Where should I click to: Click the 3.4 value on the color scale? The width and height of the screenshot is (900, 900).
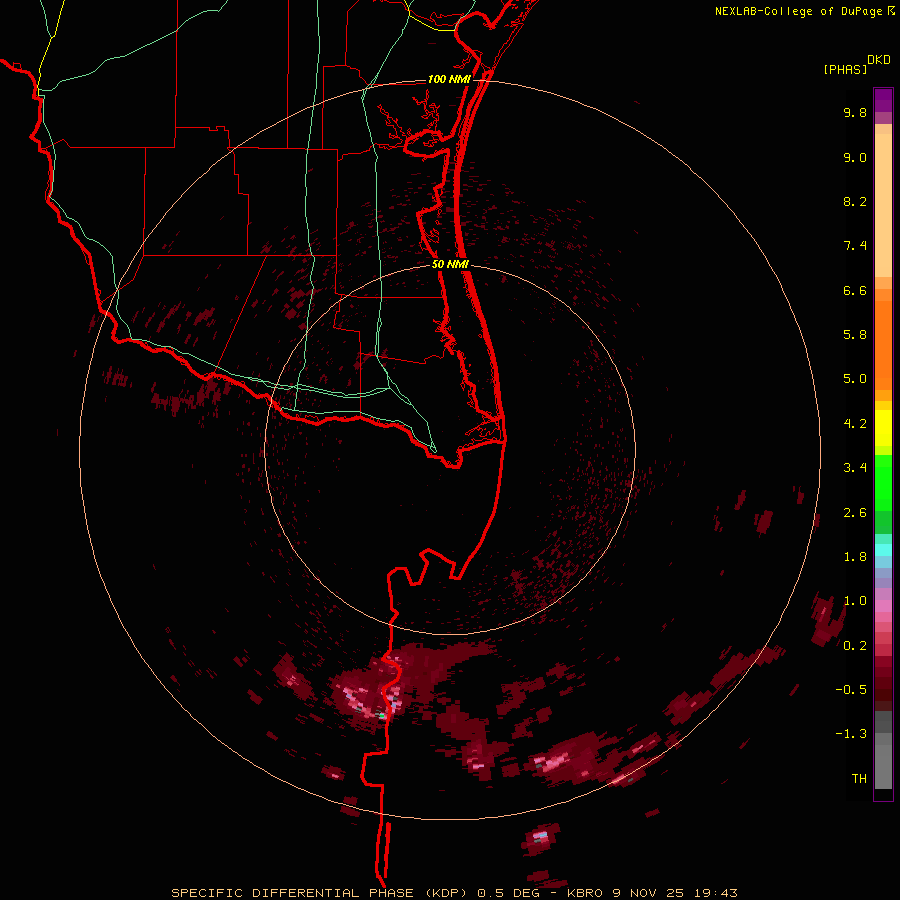[855, 468]
